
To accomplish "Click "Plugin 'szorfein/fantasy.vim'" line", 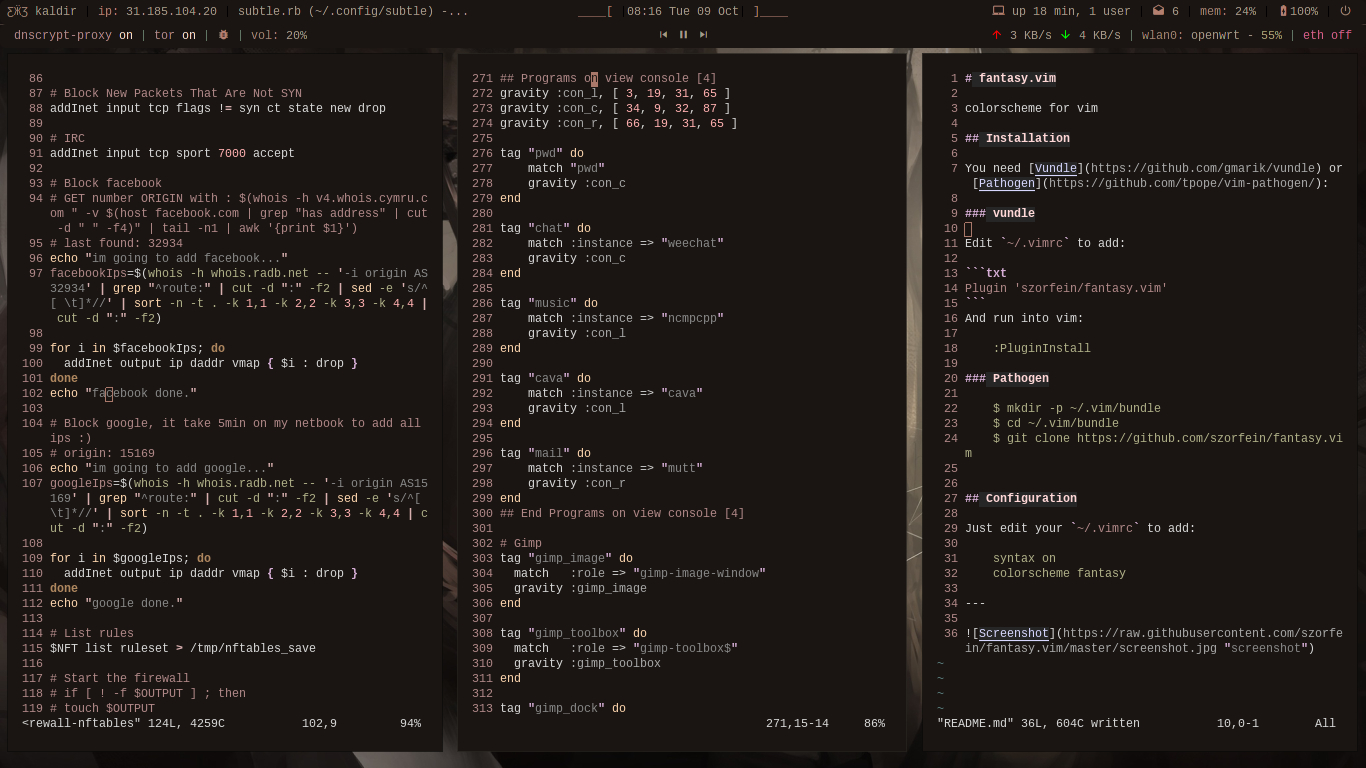I will 1066,288.
